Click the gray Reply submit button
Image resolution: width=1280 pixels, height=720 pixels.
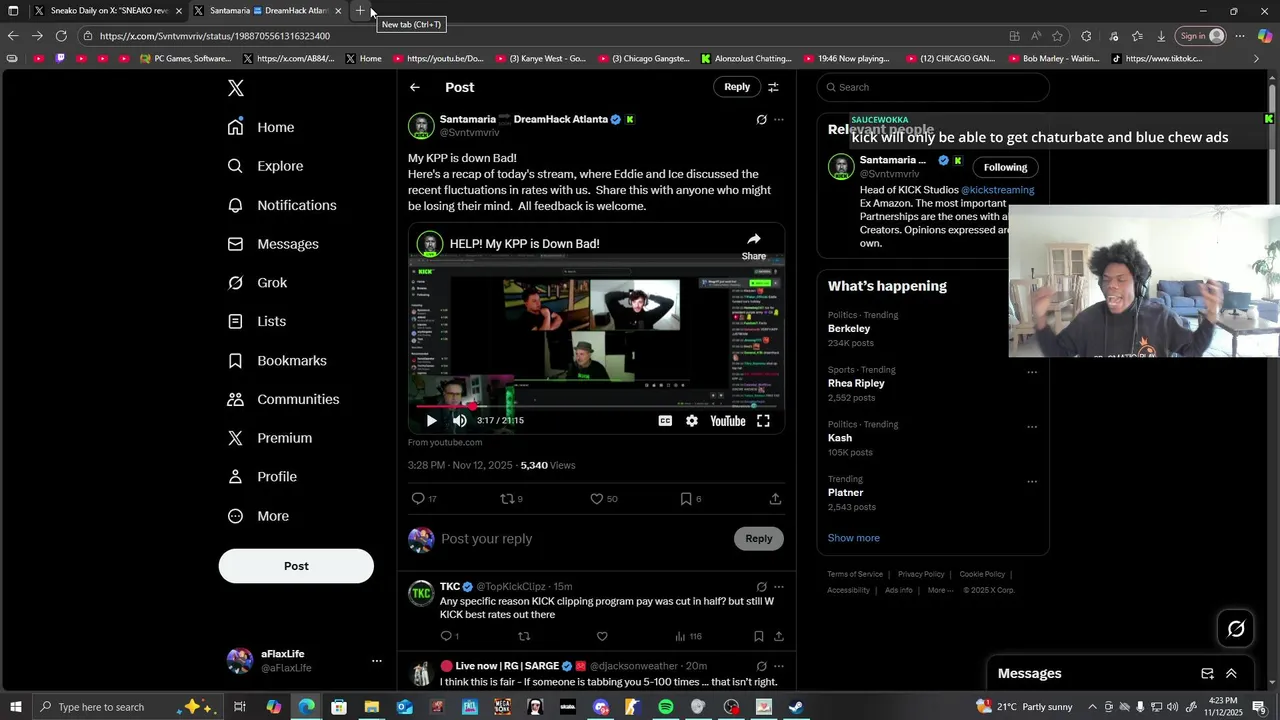759,539
